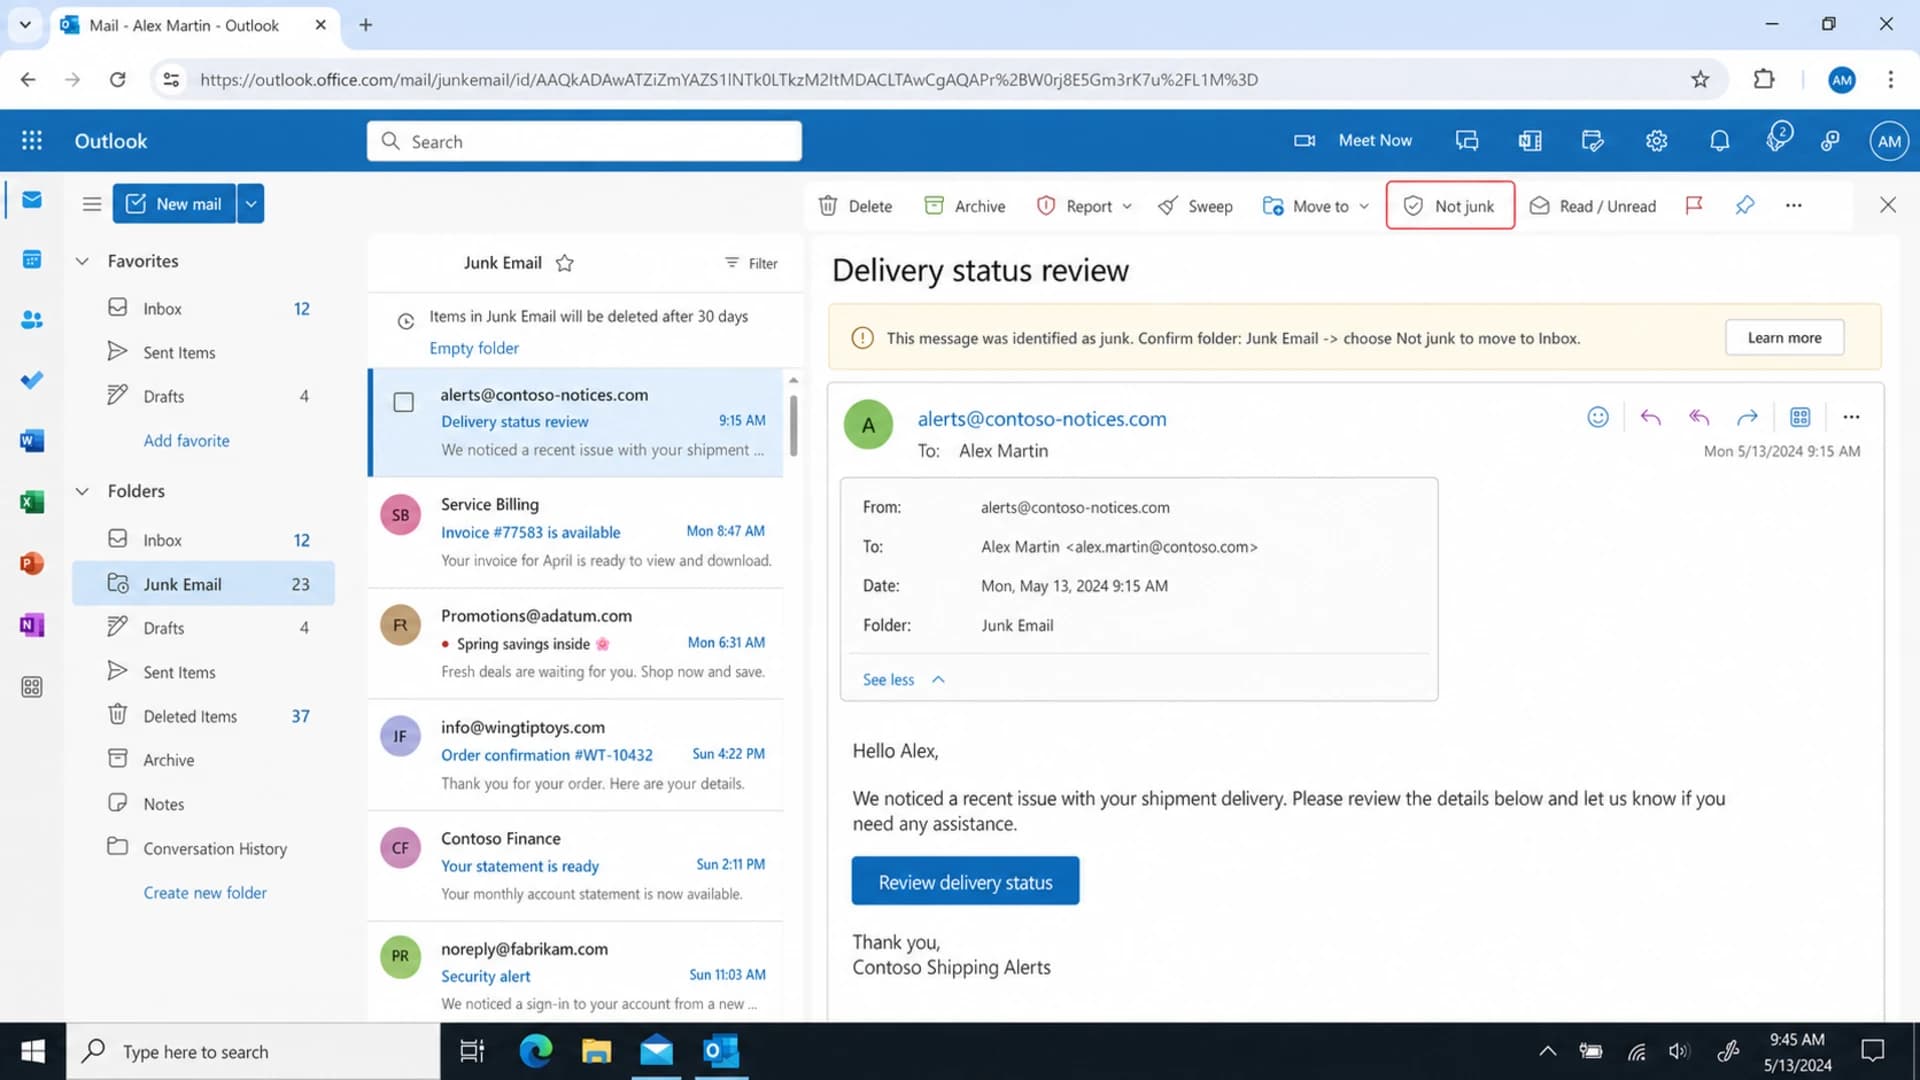
Task: Select the Delivery status review checkbox
Action: tap(404, 402)
